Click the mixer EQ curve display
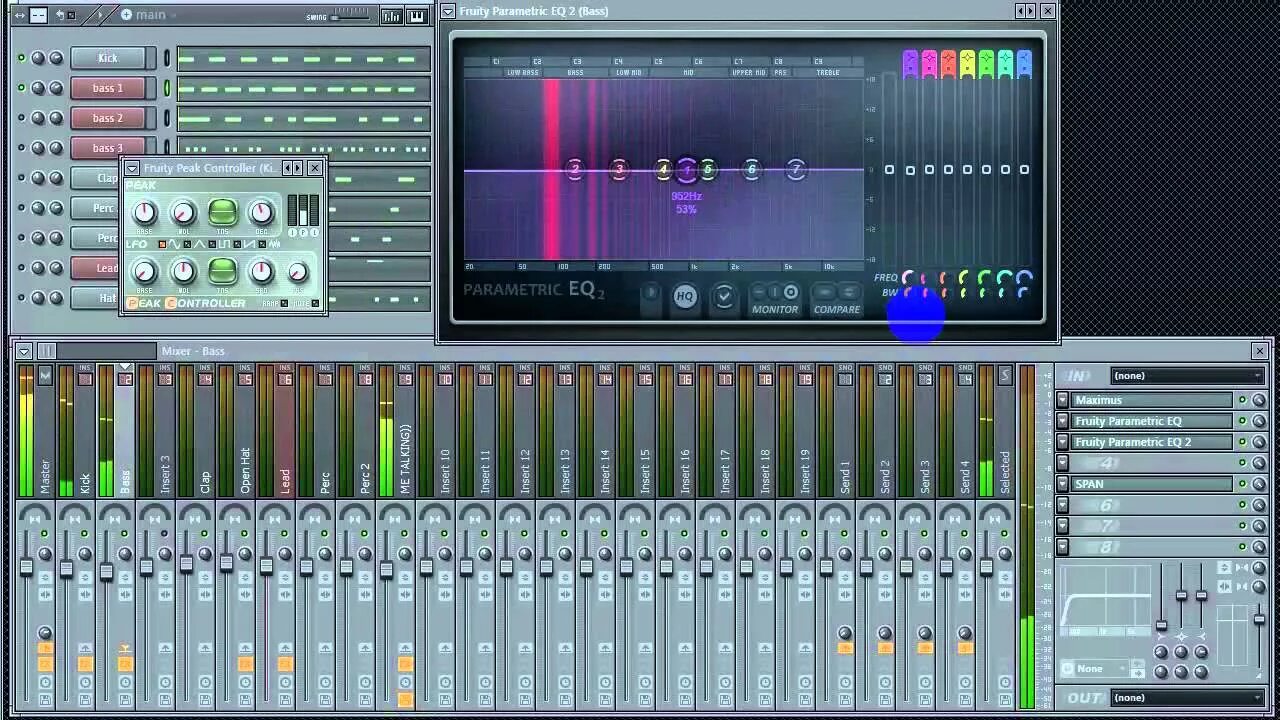The image size is (1280, 720). (1105, 602)
